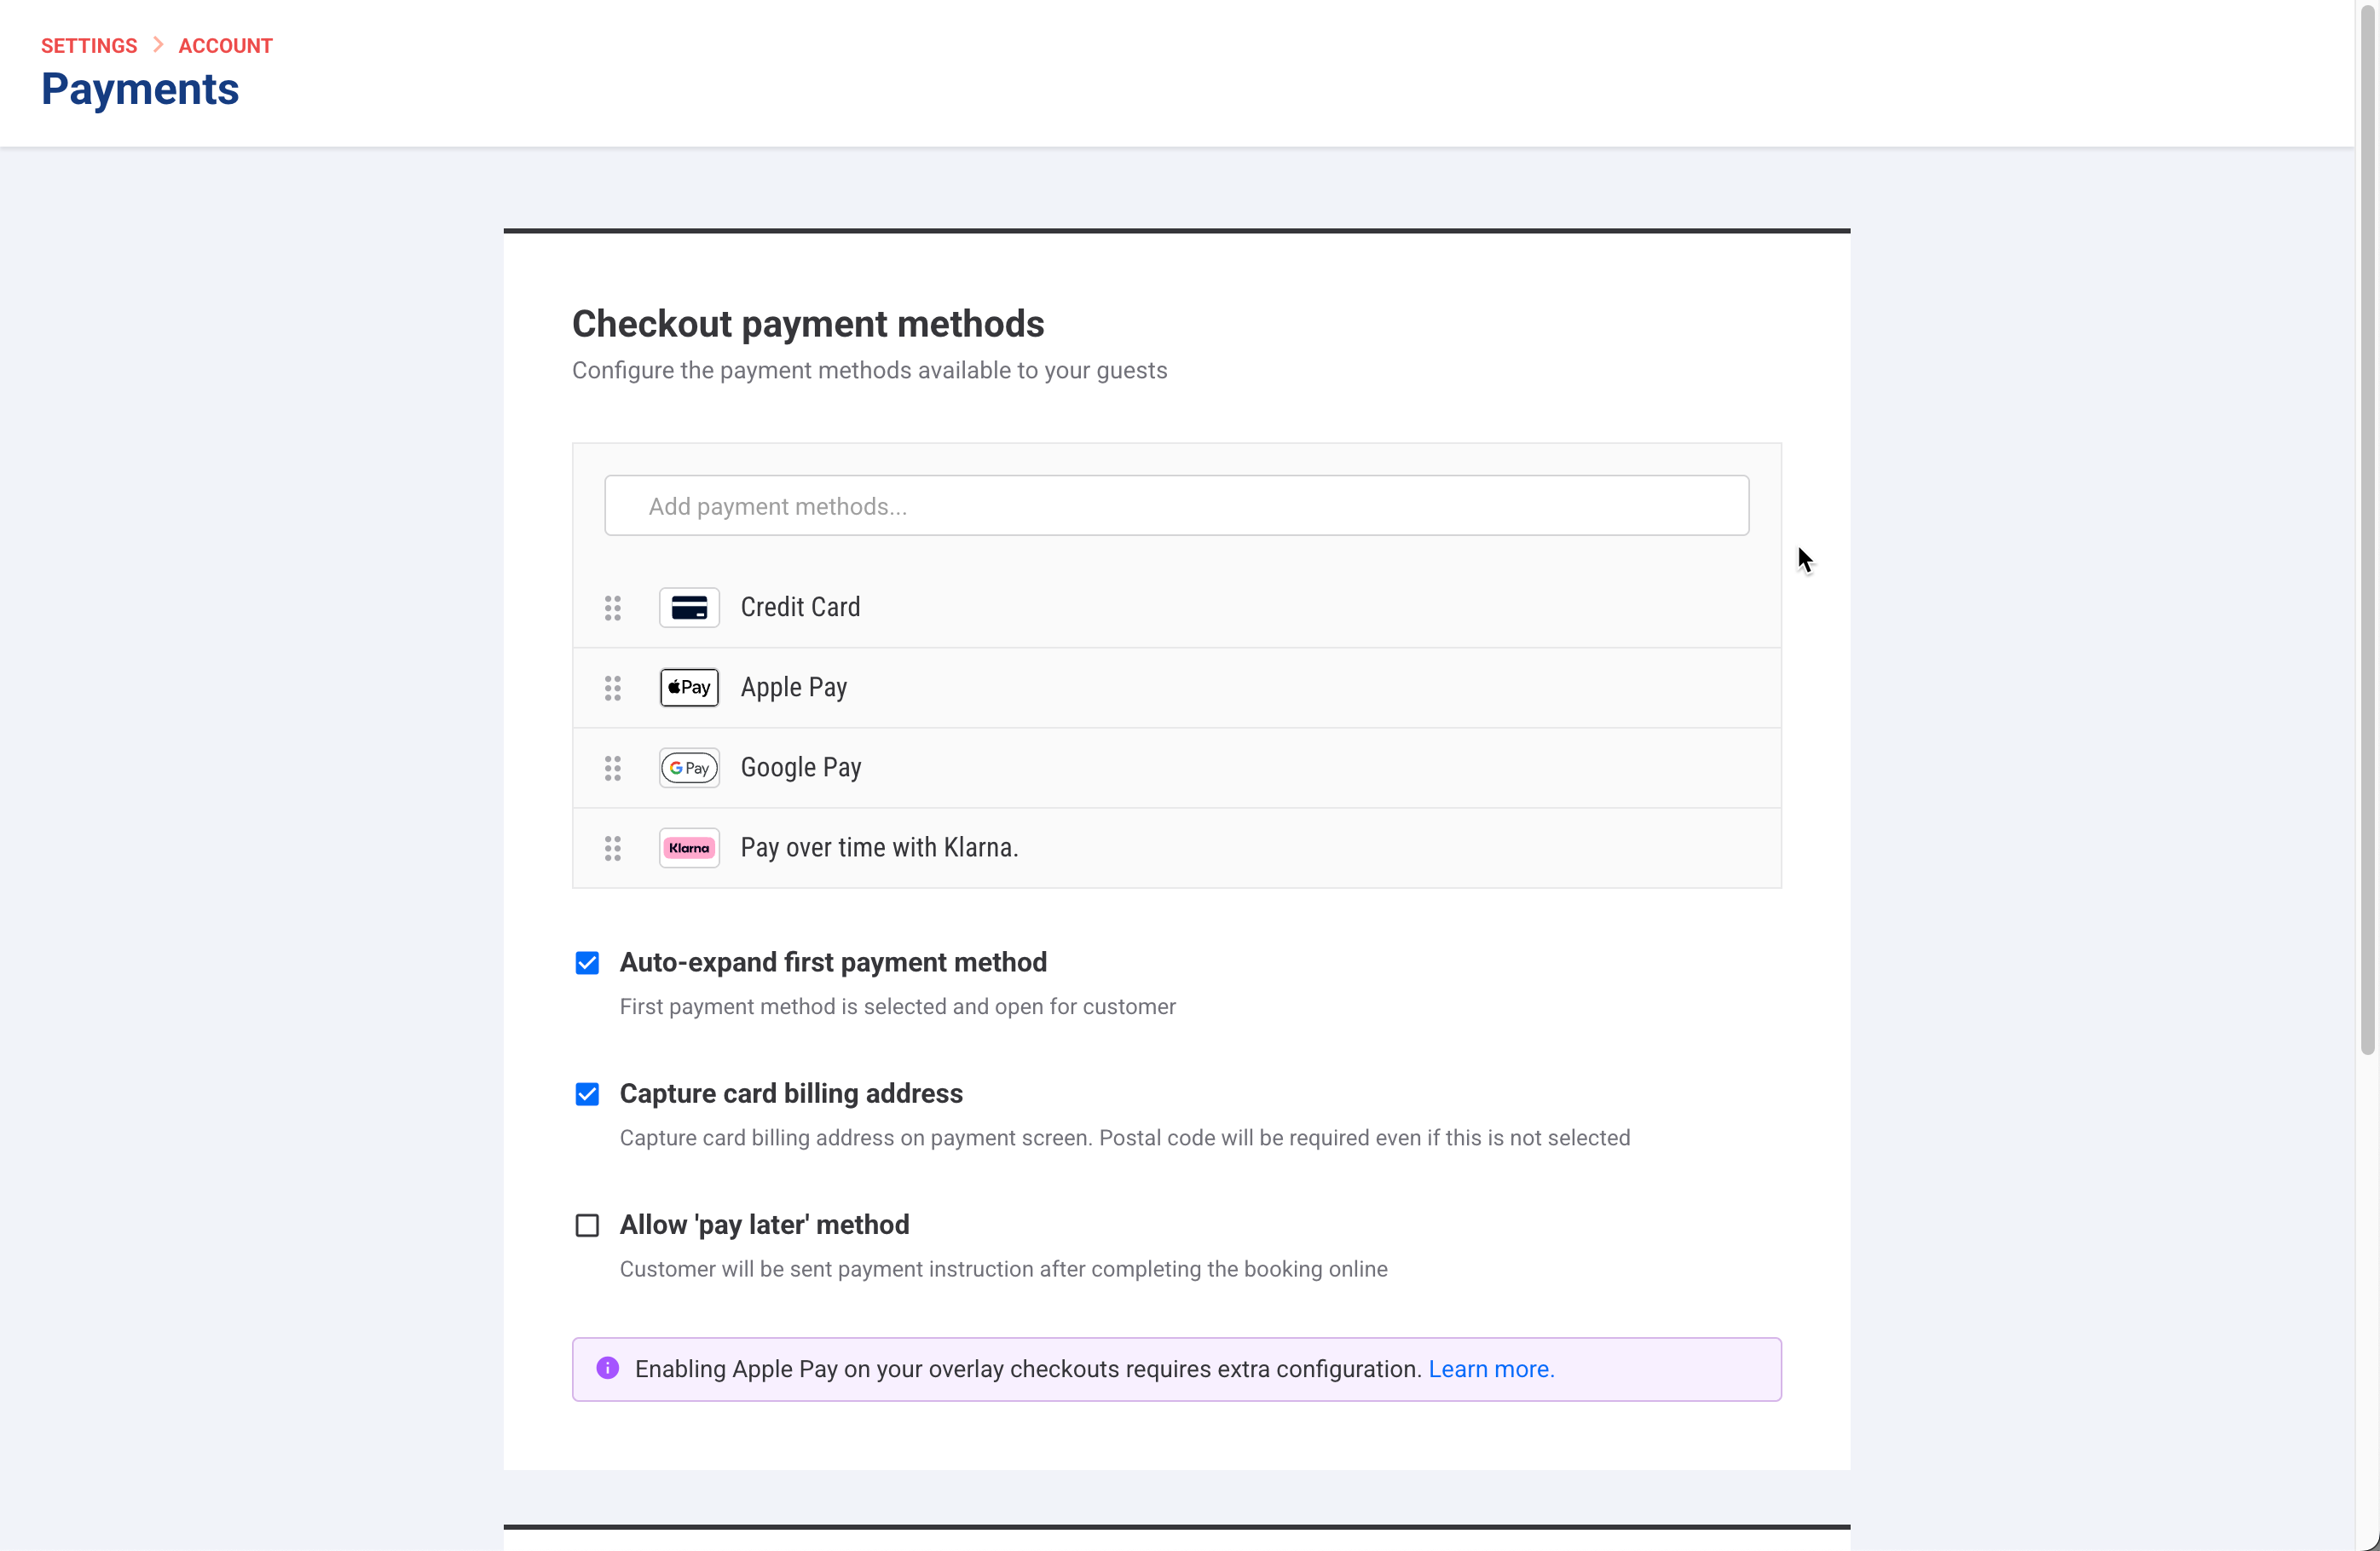Image resolution: width=2380 pixels, height=1551 pixels.
Task: Uncheck Auto-expand first payment method
Action: coord(587,963)
